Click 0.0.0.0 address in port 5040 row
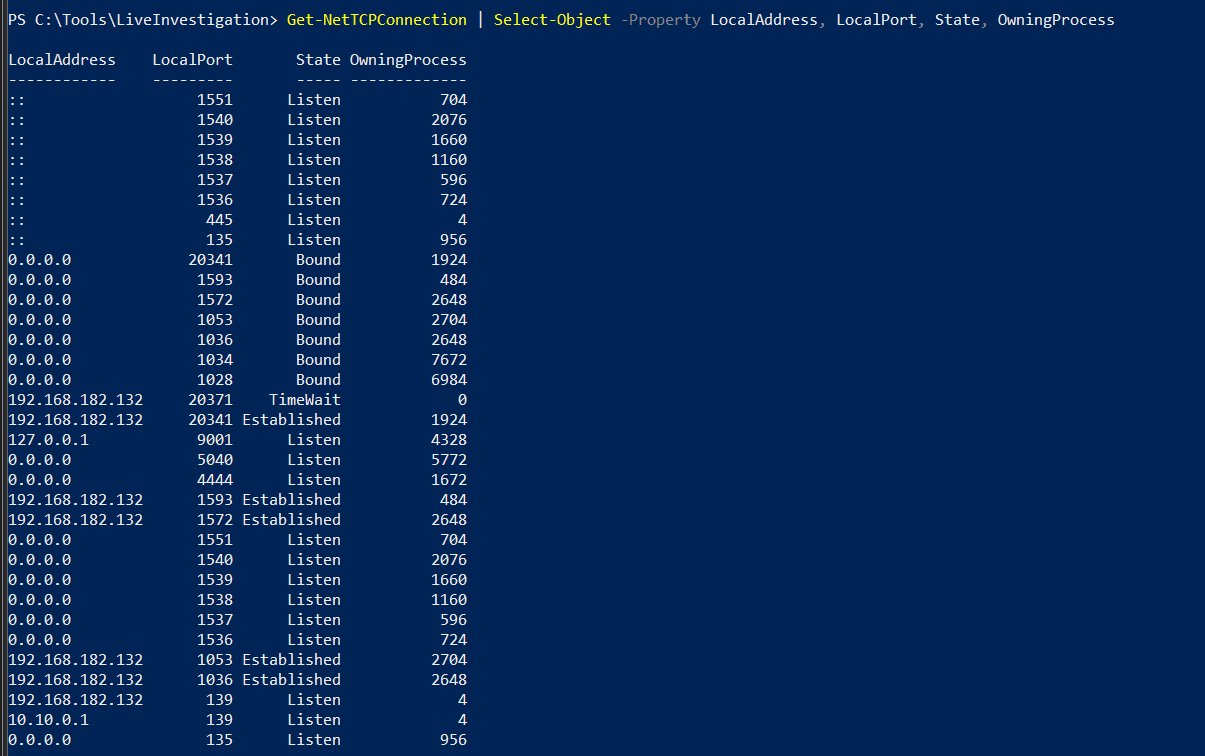Screen dimensions: 1205x756 40,460
